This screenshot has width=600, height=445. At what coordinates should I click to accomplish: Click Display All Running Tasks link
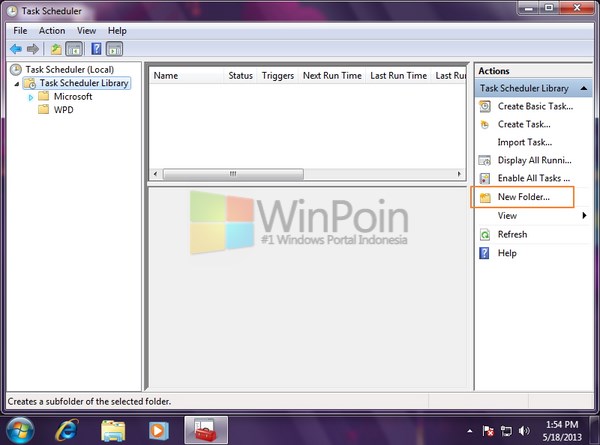point(535,160)
